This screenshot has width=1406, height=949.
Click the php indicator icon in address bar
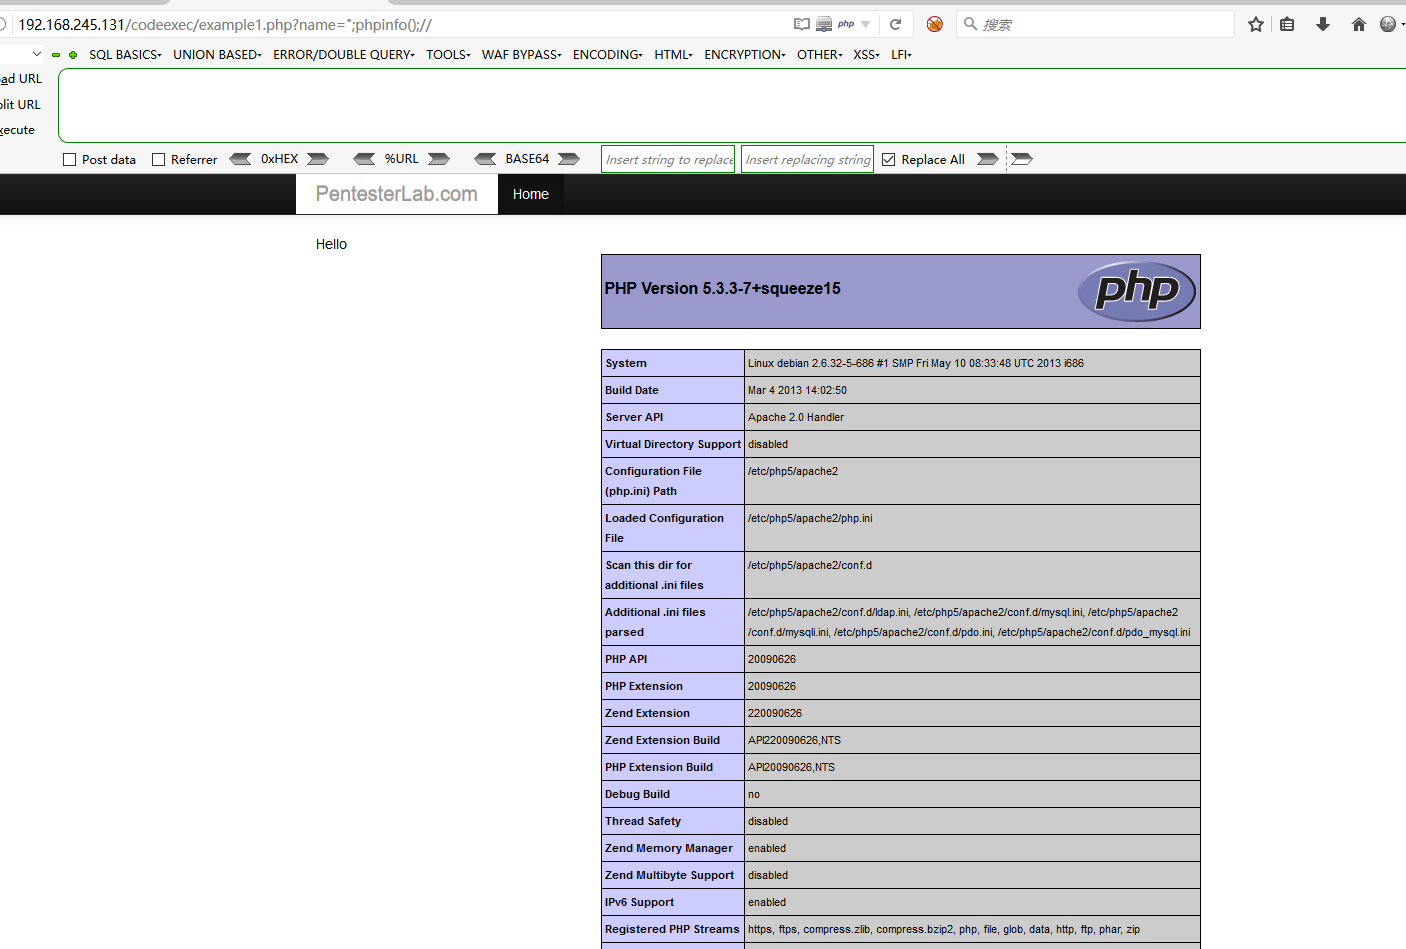pos(846,24)
